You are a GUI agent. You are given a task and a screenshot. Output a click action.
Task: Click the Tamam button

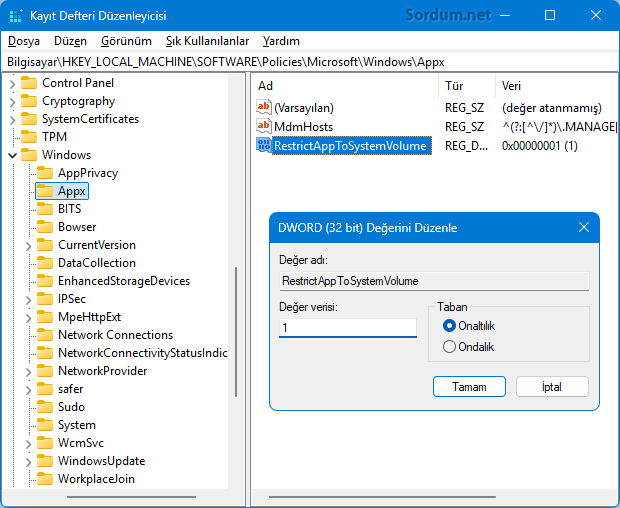pos(469,387)
